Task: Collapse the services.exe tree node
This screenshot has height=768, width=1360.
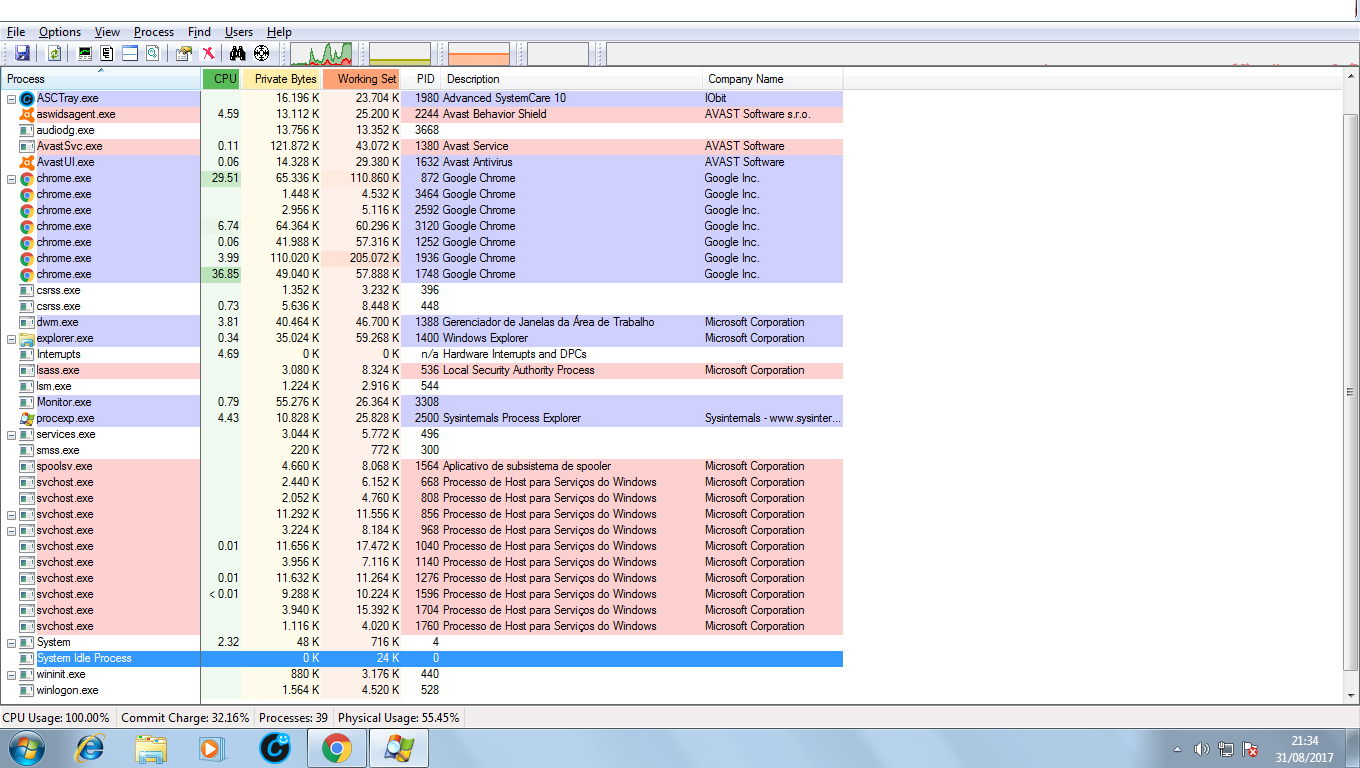Action: (x=11, y=434)
